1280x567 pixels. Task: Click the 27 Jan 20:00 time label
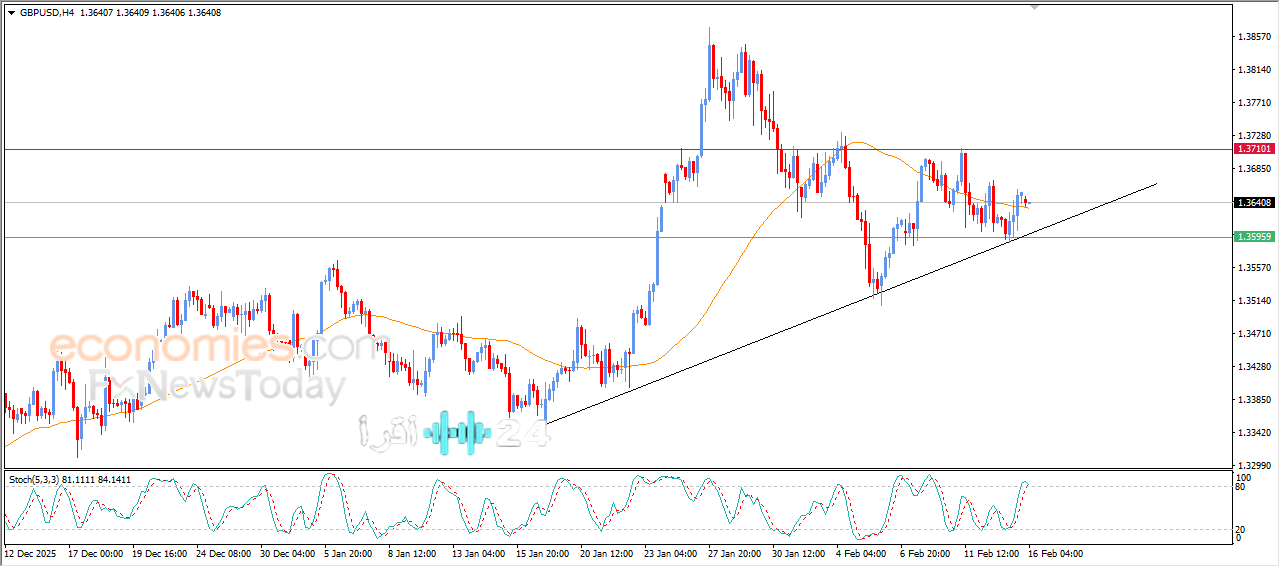click(732, 553)
